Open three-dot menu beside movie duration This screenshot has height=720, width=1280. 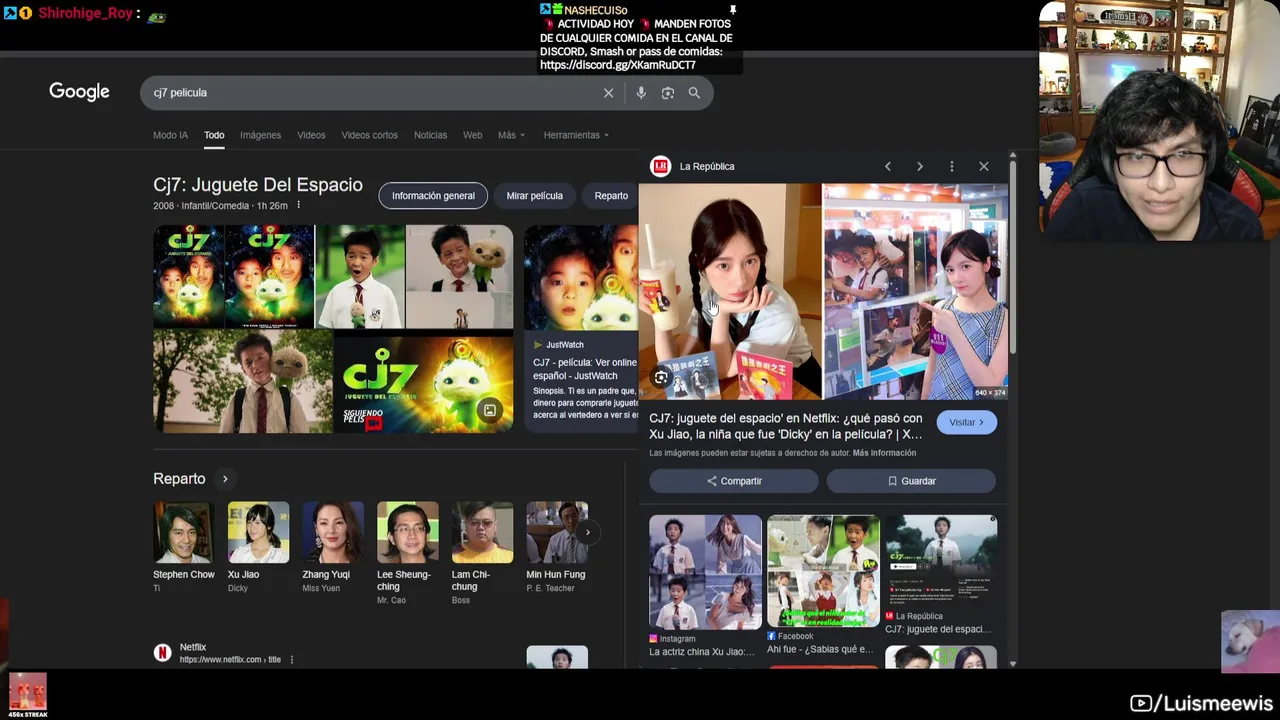click(298, 205)
